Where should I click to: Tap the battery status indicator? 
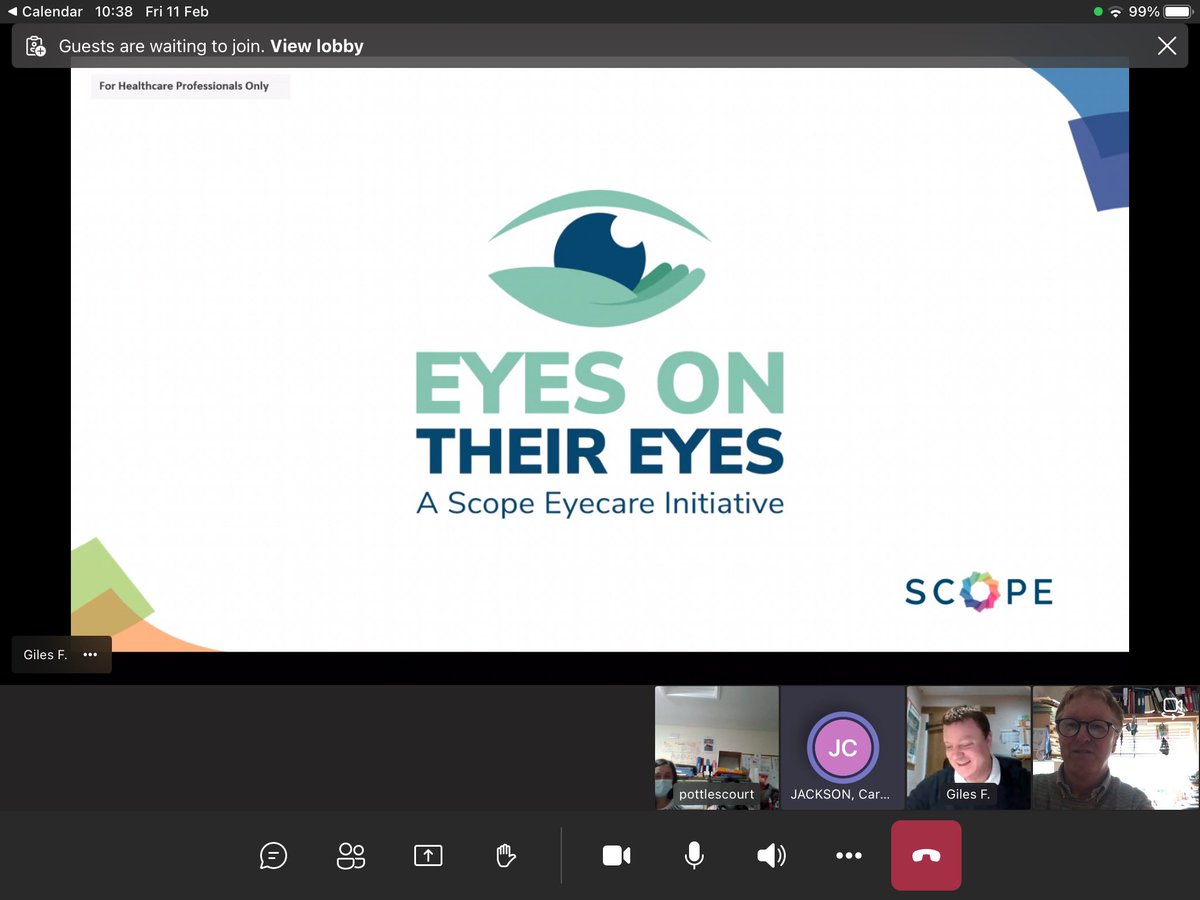(x=1177, y=12)
